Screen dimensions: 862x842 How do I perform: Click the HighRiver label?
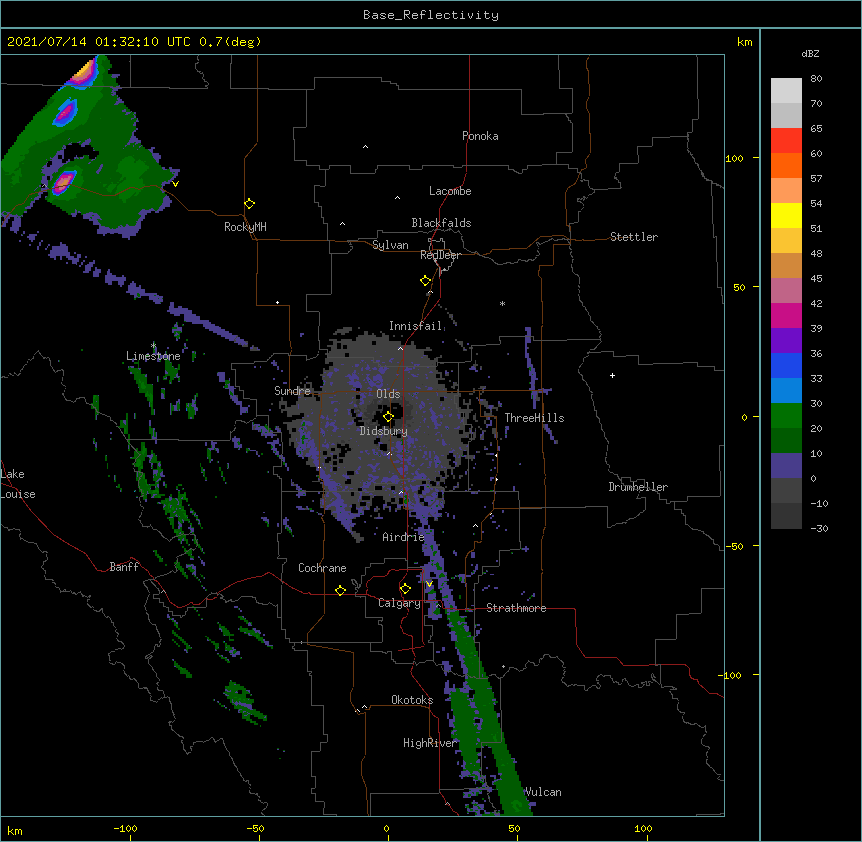[429, 743]
